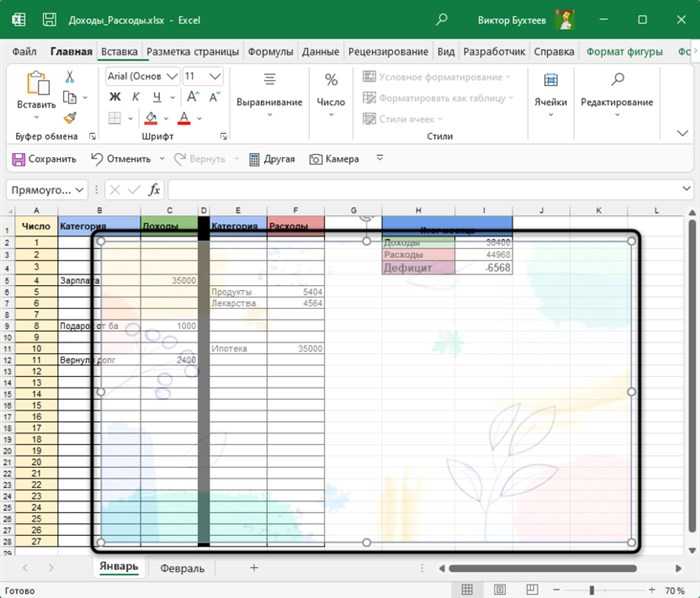The height and width of the screenshot is (598, 700).
Task: Click the Copy icon in clipboard group
Action: coord(70,97)
